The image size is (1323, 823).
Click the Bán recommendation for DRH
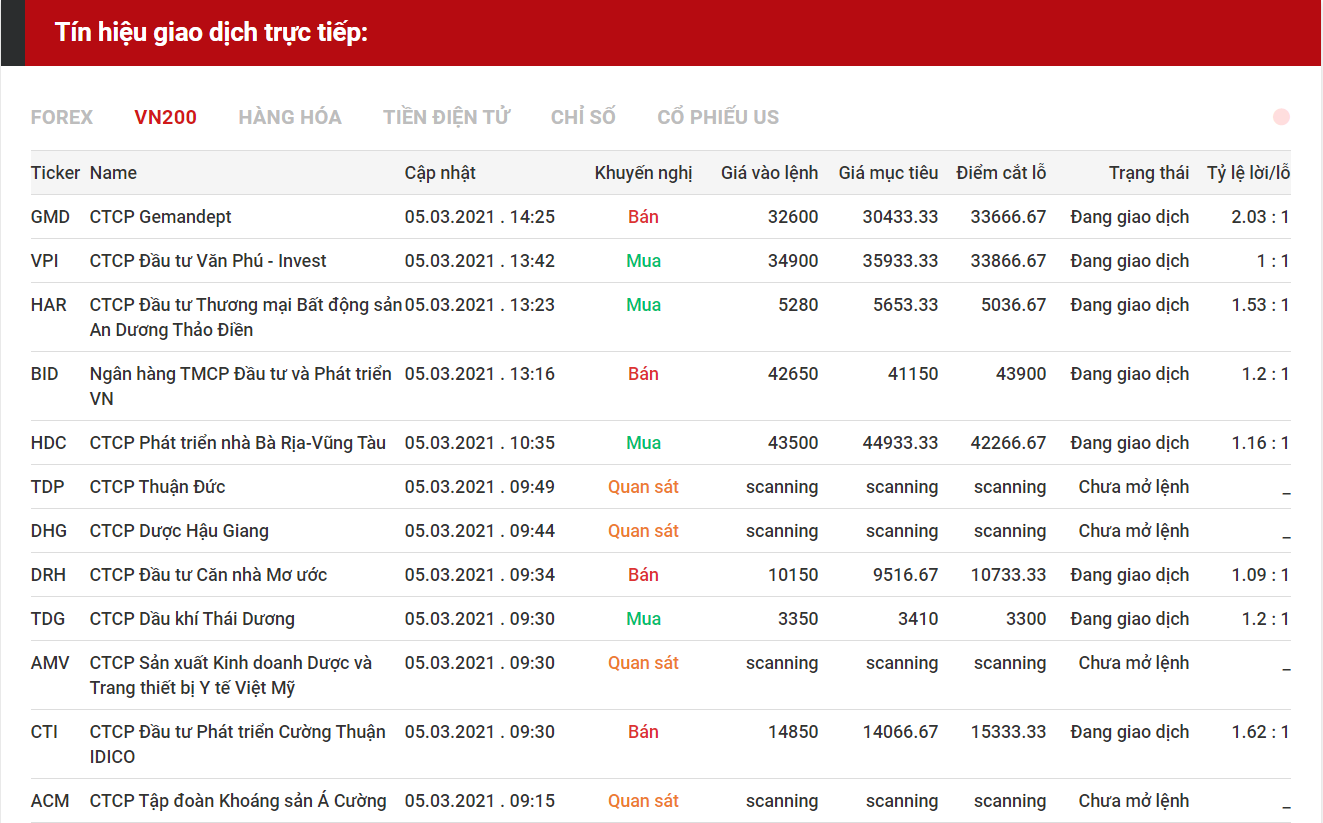tap(643, 575)
